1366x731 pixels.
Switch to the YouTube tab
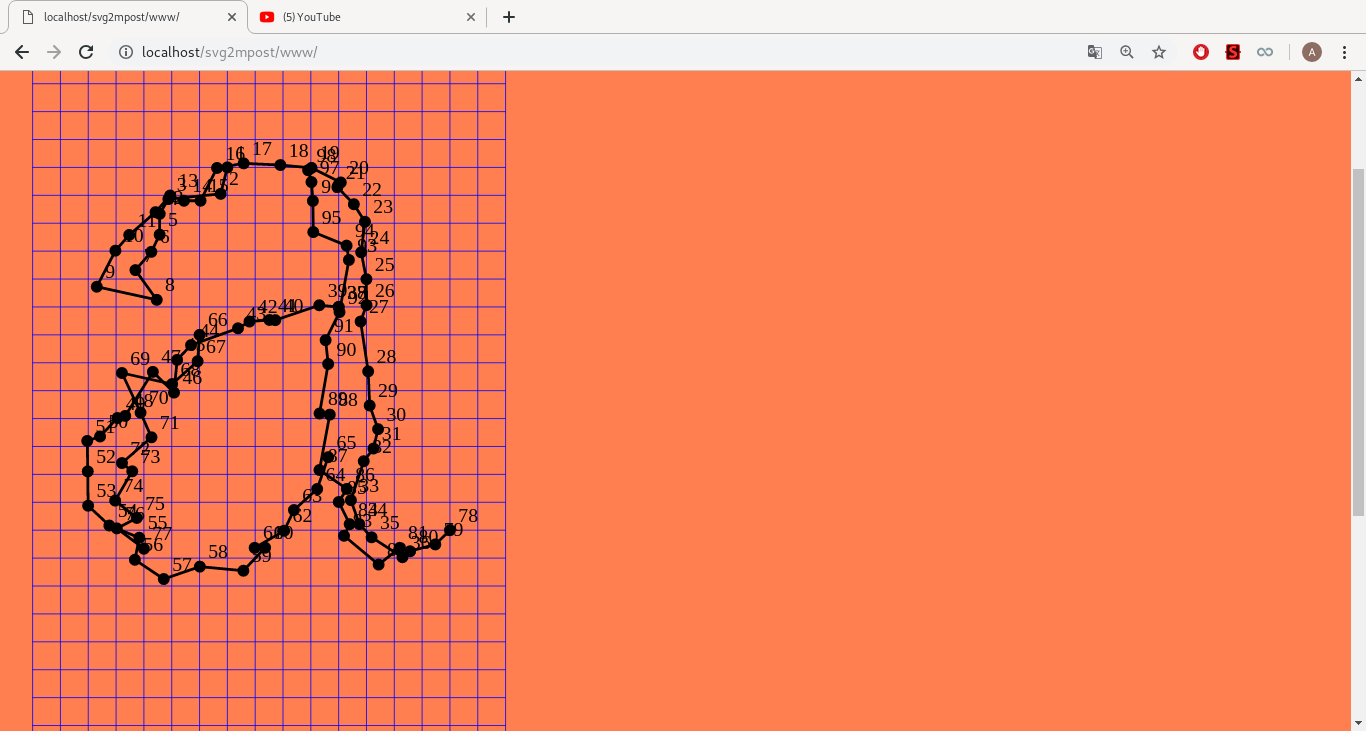(360, 17)
